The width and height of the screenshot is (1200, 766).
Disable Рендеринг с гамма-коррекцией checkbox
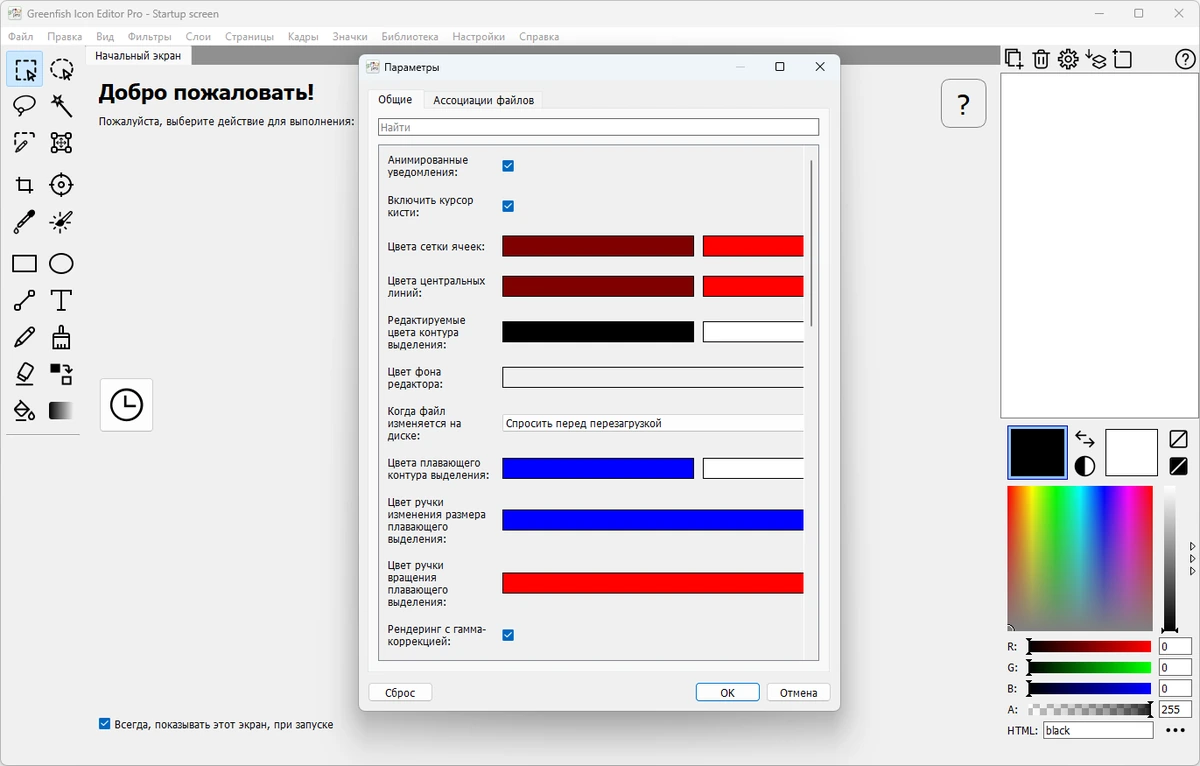(508, 635)
